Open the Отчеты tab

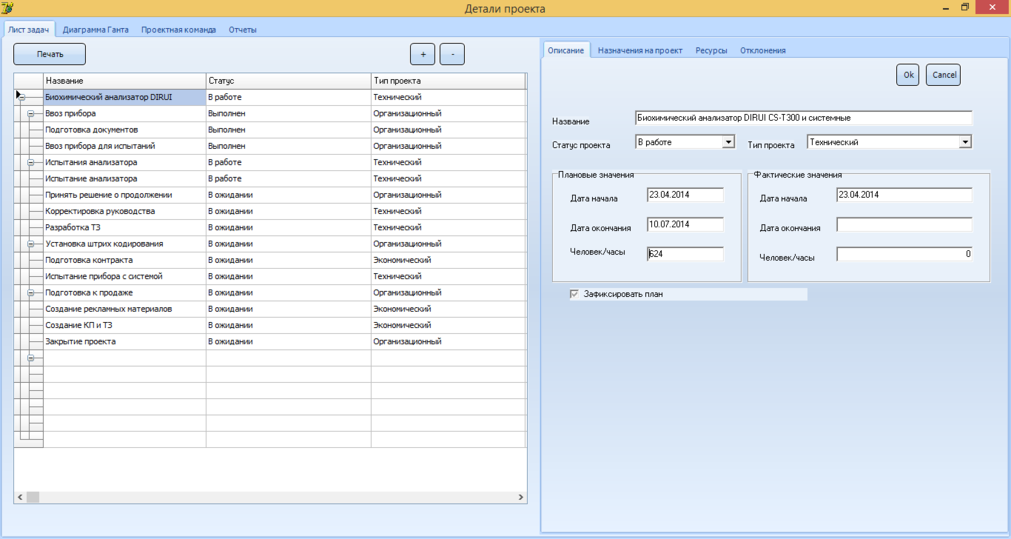pos(242,30)
